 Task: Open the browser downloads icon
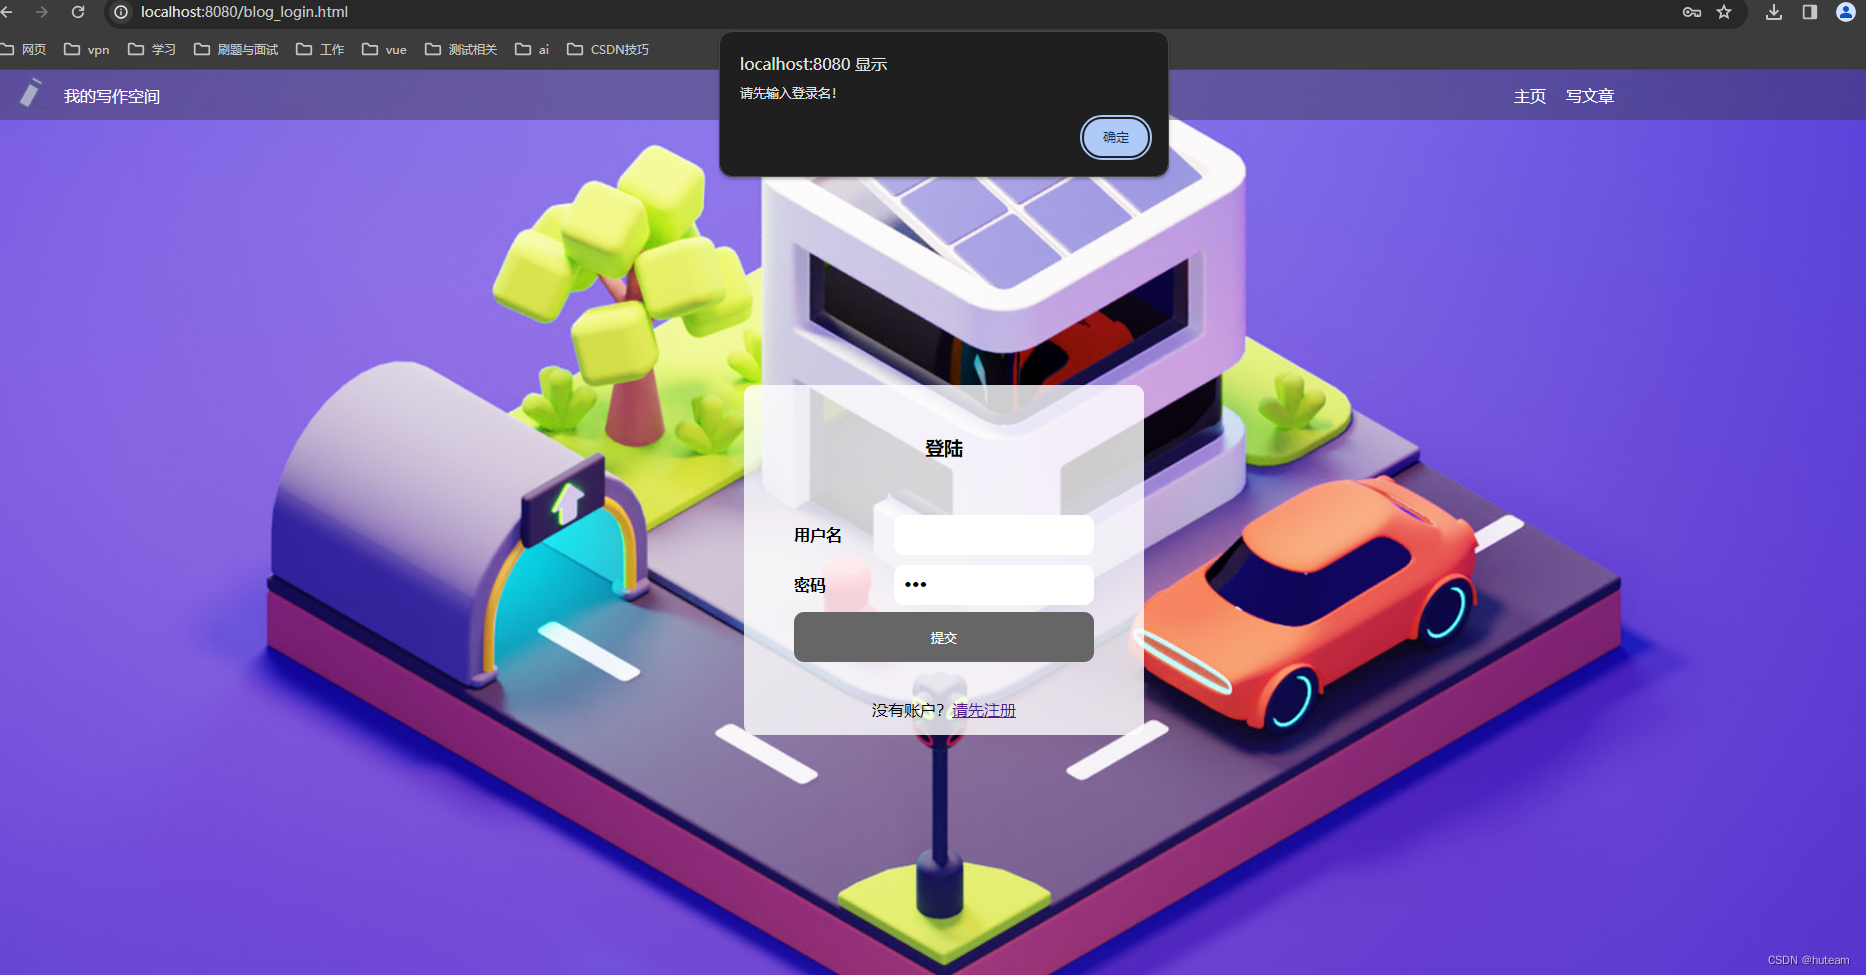tap(1774, 12)
